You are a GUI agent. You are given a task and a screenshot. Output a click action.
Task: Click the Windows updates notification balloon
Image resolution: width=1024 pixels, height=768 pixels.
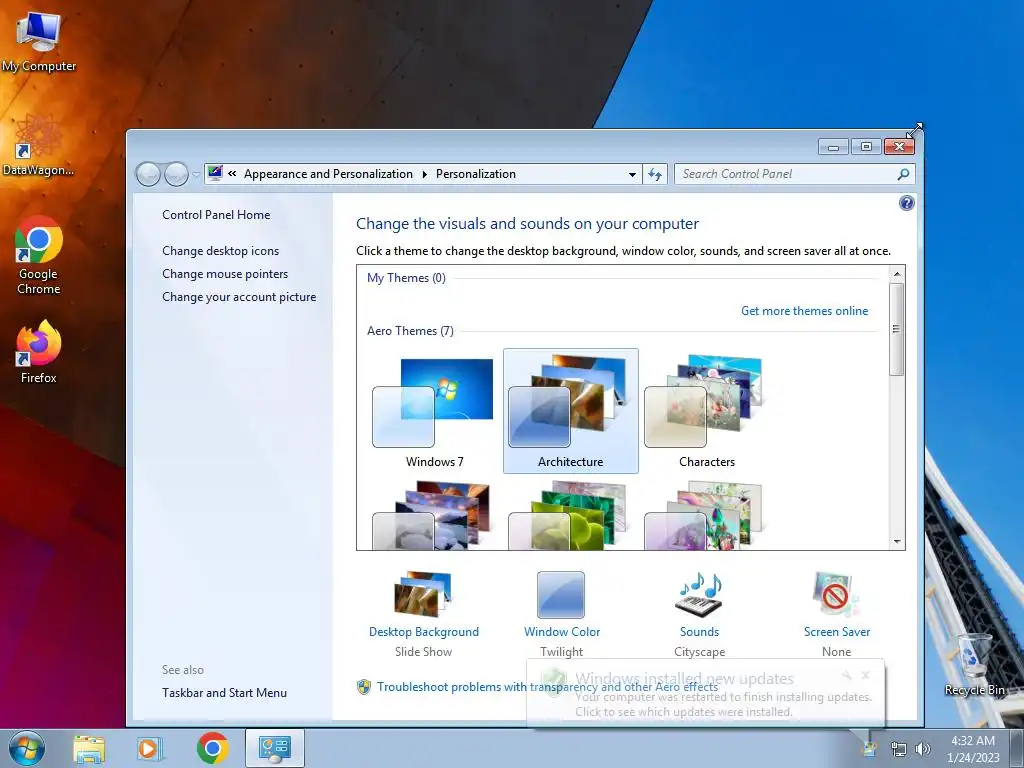click(705, 695)
